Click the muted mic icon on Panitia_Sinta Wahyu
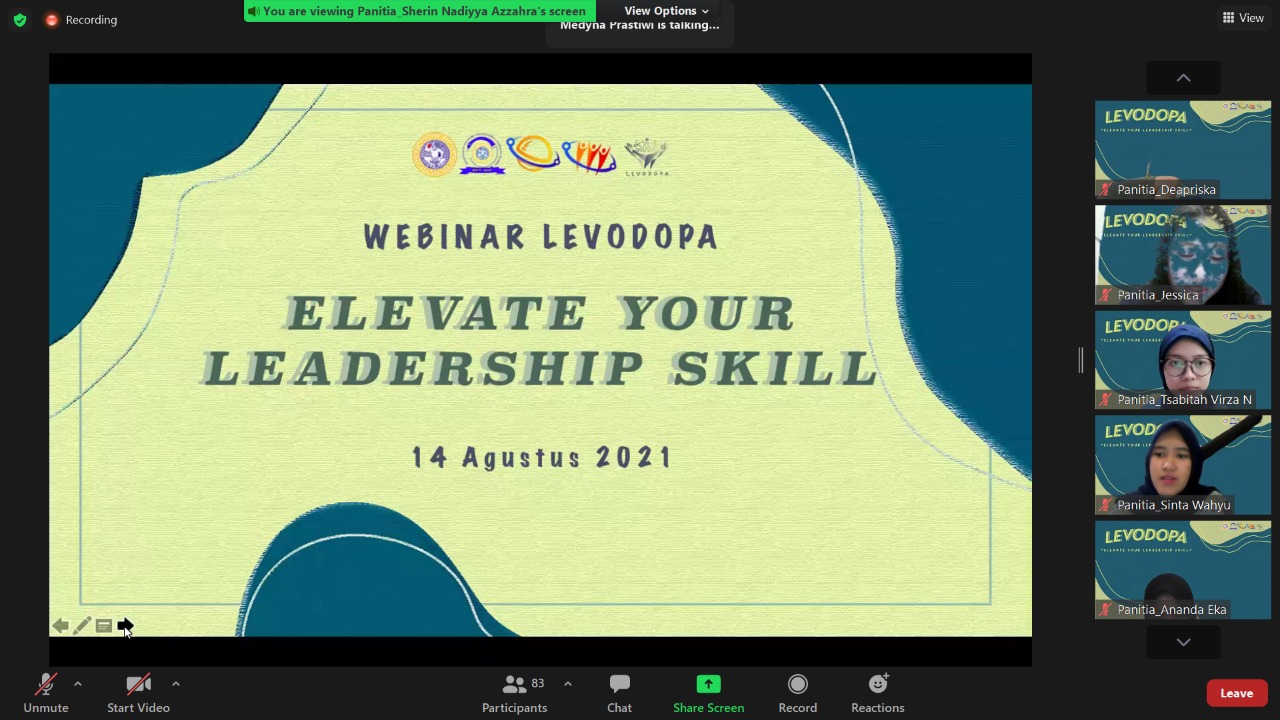The width and height of the screenshot is (1280, 720). click(1106, 505)
